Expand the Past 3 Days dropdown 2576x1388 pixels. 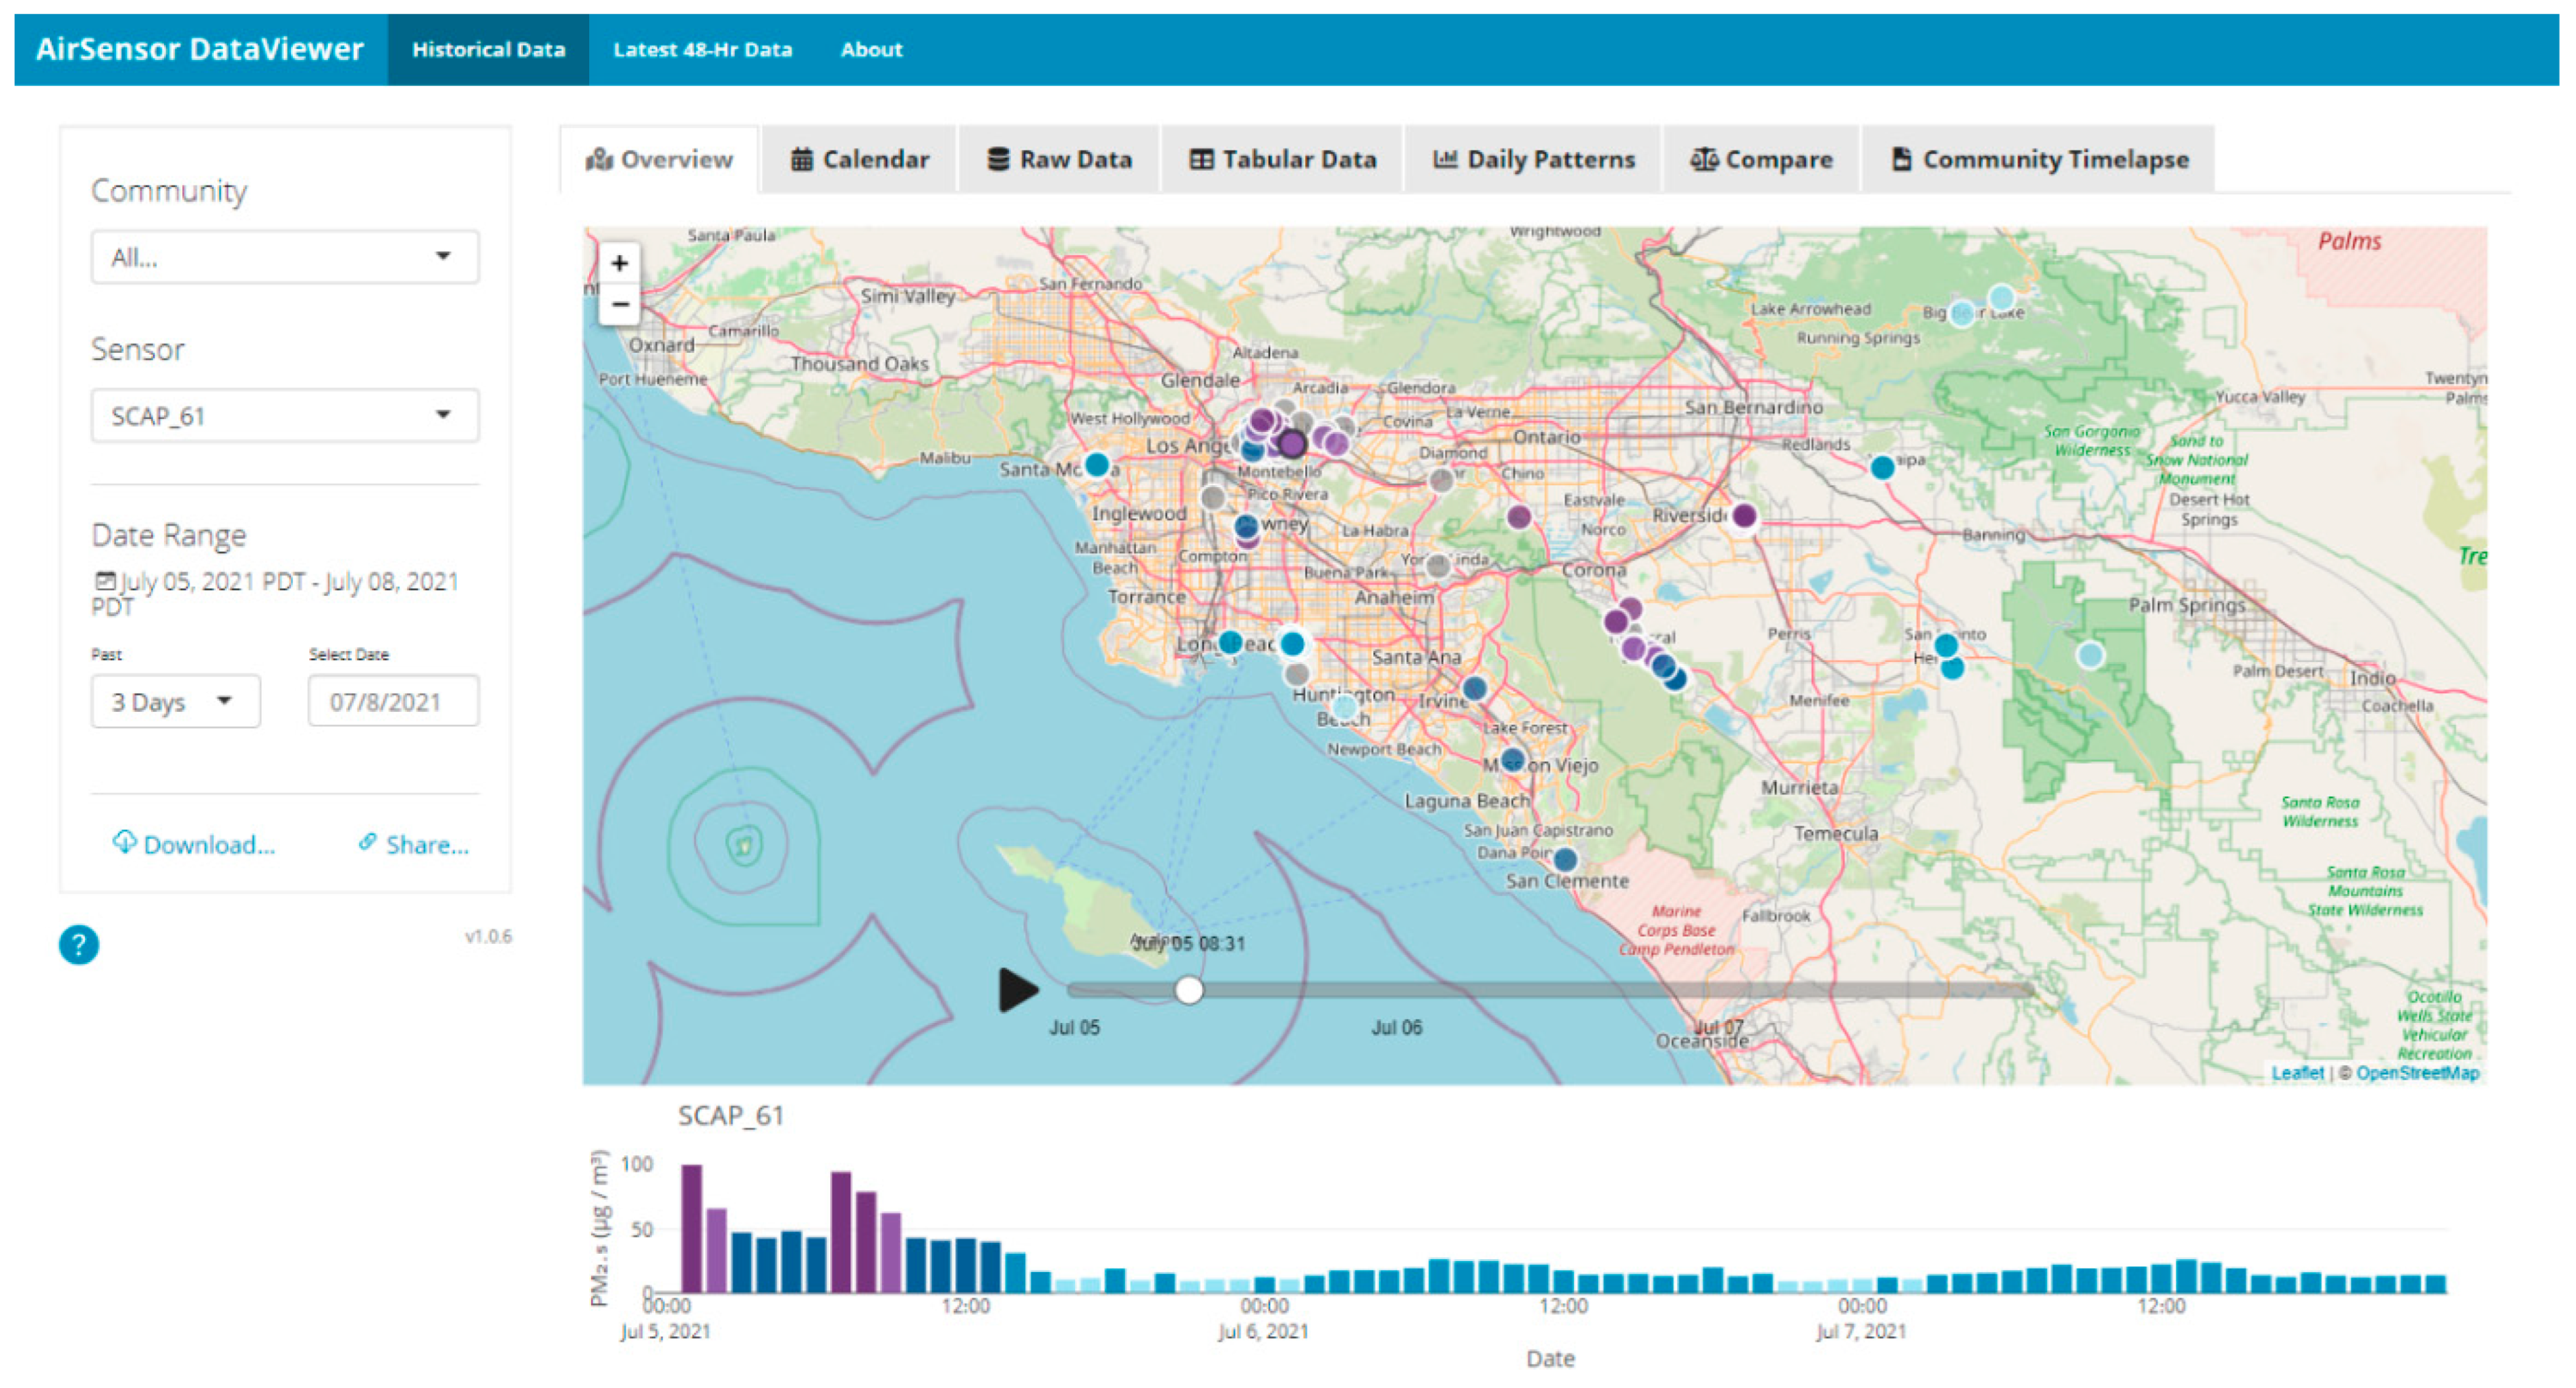click(175, 702)
